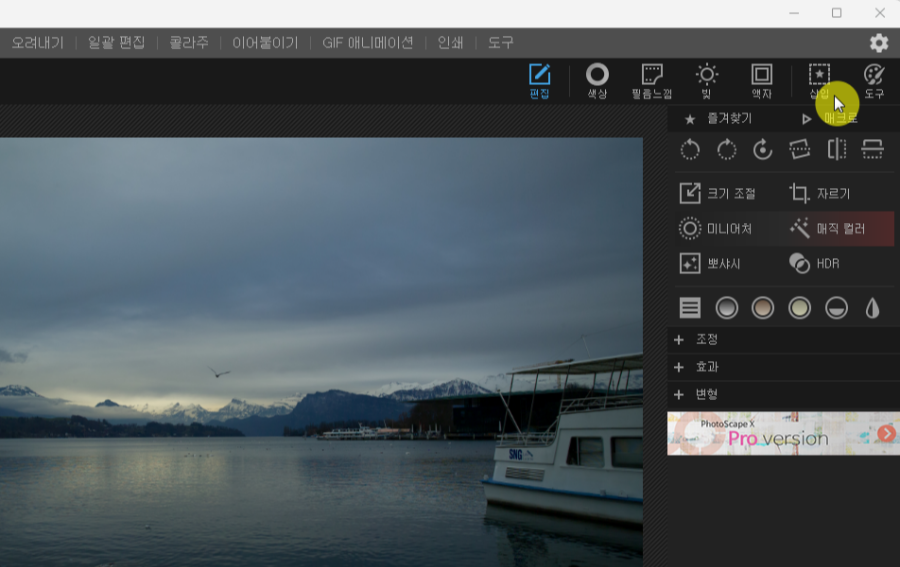
Task: Open the settings gear icon
Action: 879,43
